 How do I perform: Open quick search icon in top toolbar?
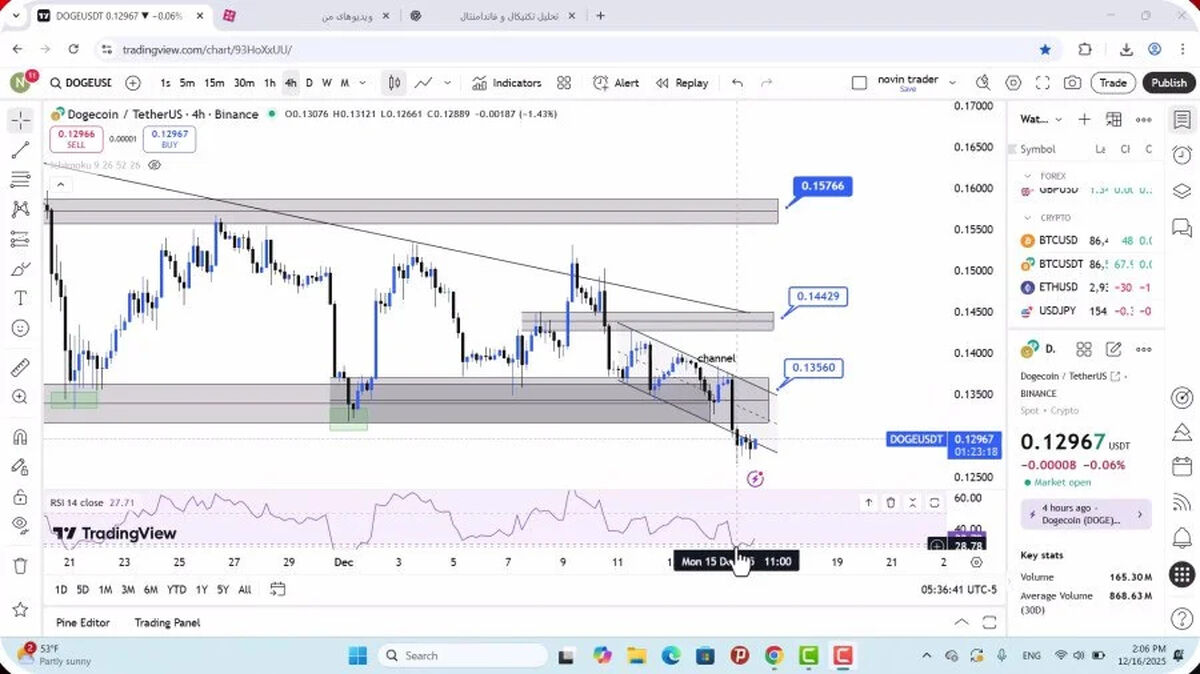983,83
